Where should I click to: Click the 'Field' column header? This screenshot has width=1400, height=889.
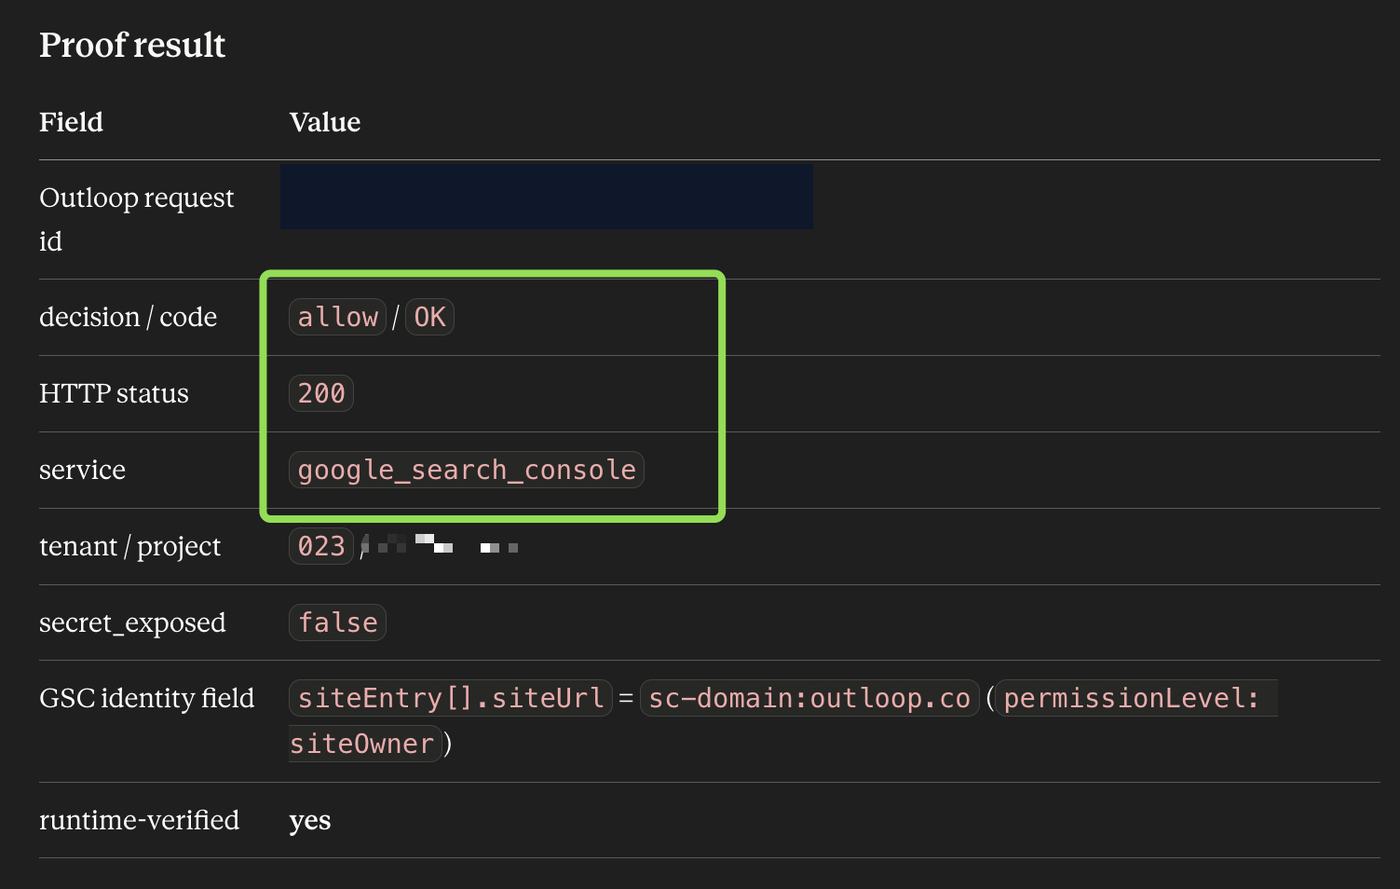[x=71, y=122]
